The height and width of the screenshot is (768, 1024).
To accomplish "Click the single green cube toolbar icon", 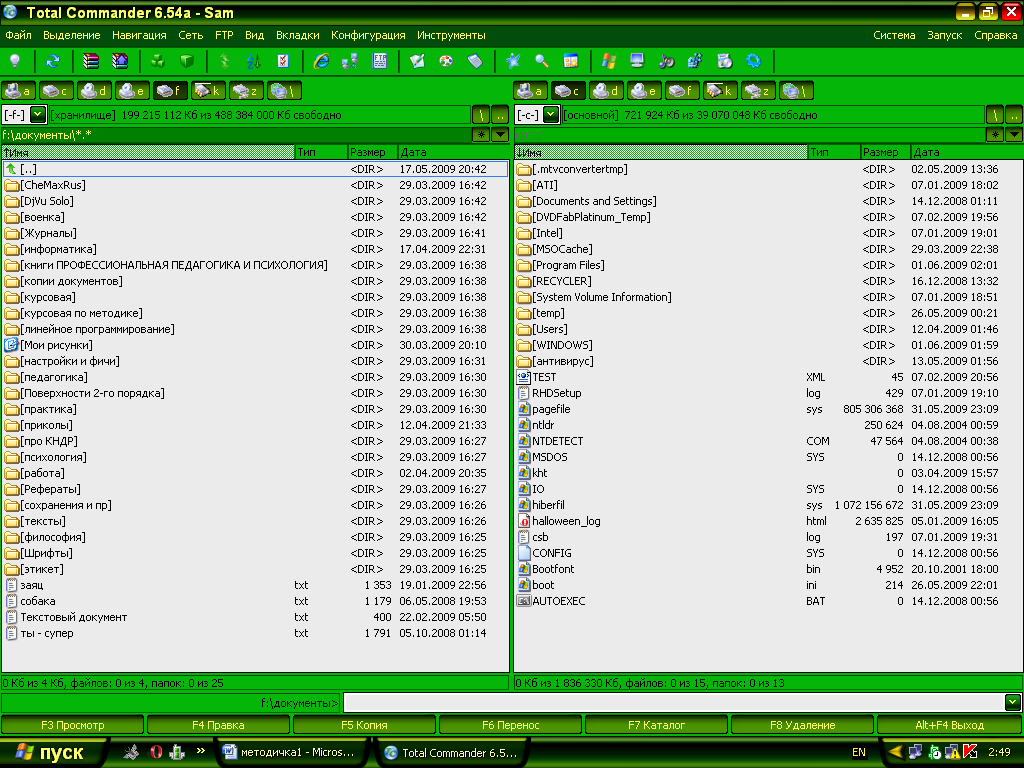I will [187, 61].
